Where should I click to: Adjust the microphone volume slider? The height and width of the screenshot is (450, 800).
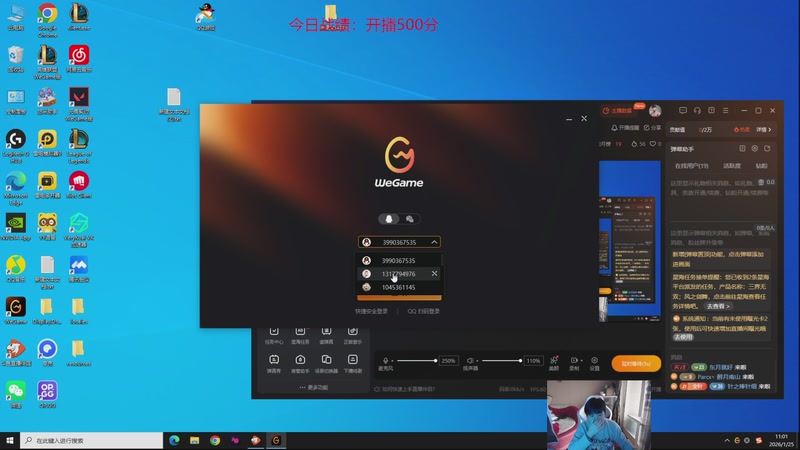[417, 361]
